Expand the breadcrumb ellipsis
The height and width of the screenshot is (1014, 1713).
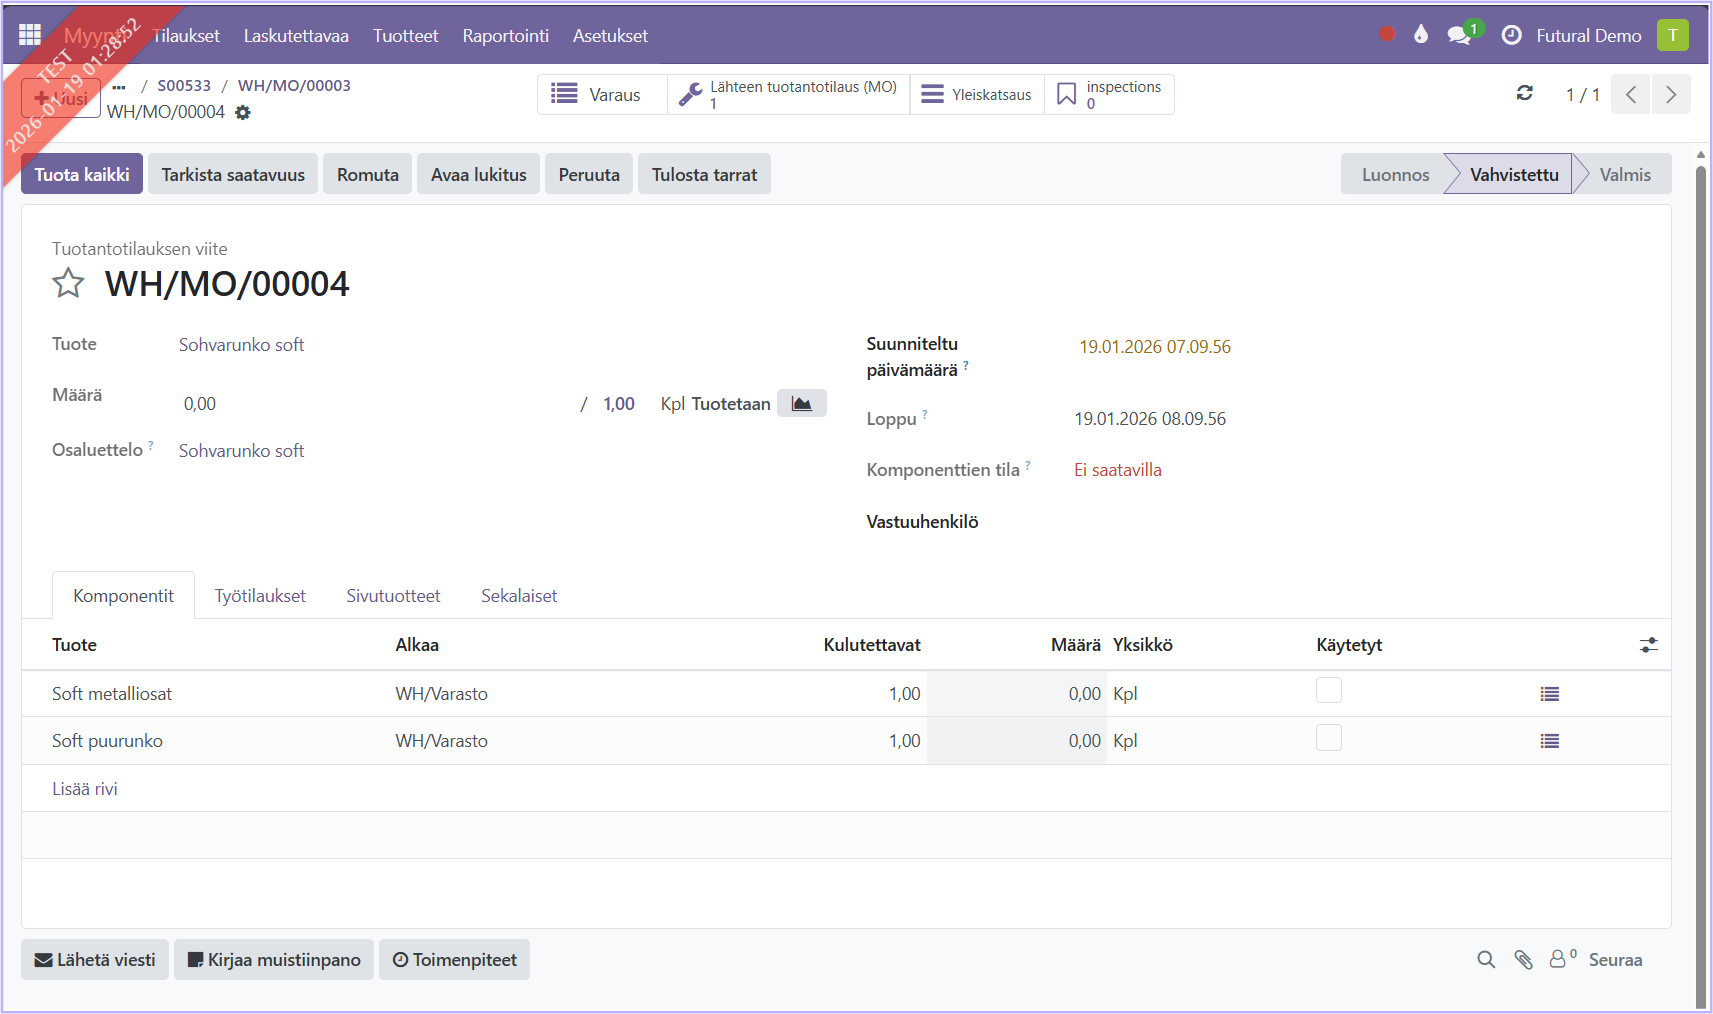(119, 86)
